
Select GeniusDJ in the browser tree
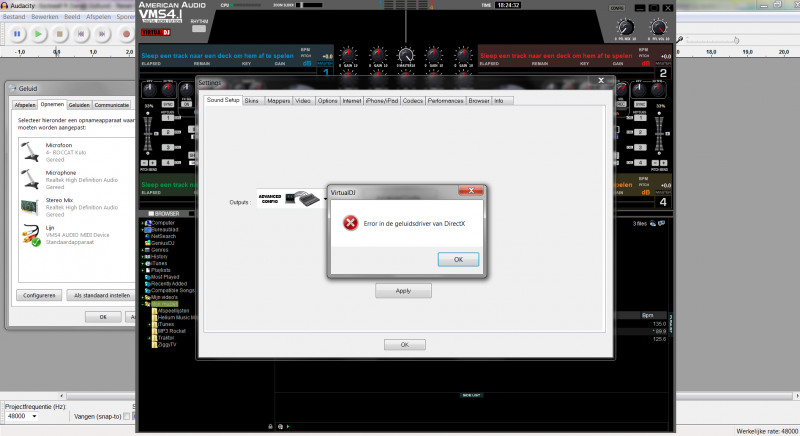[160, 243]
